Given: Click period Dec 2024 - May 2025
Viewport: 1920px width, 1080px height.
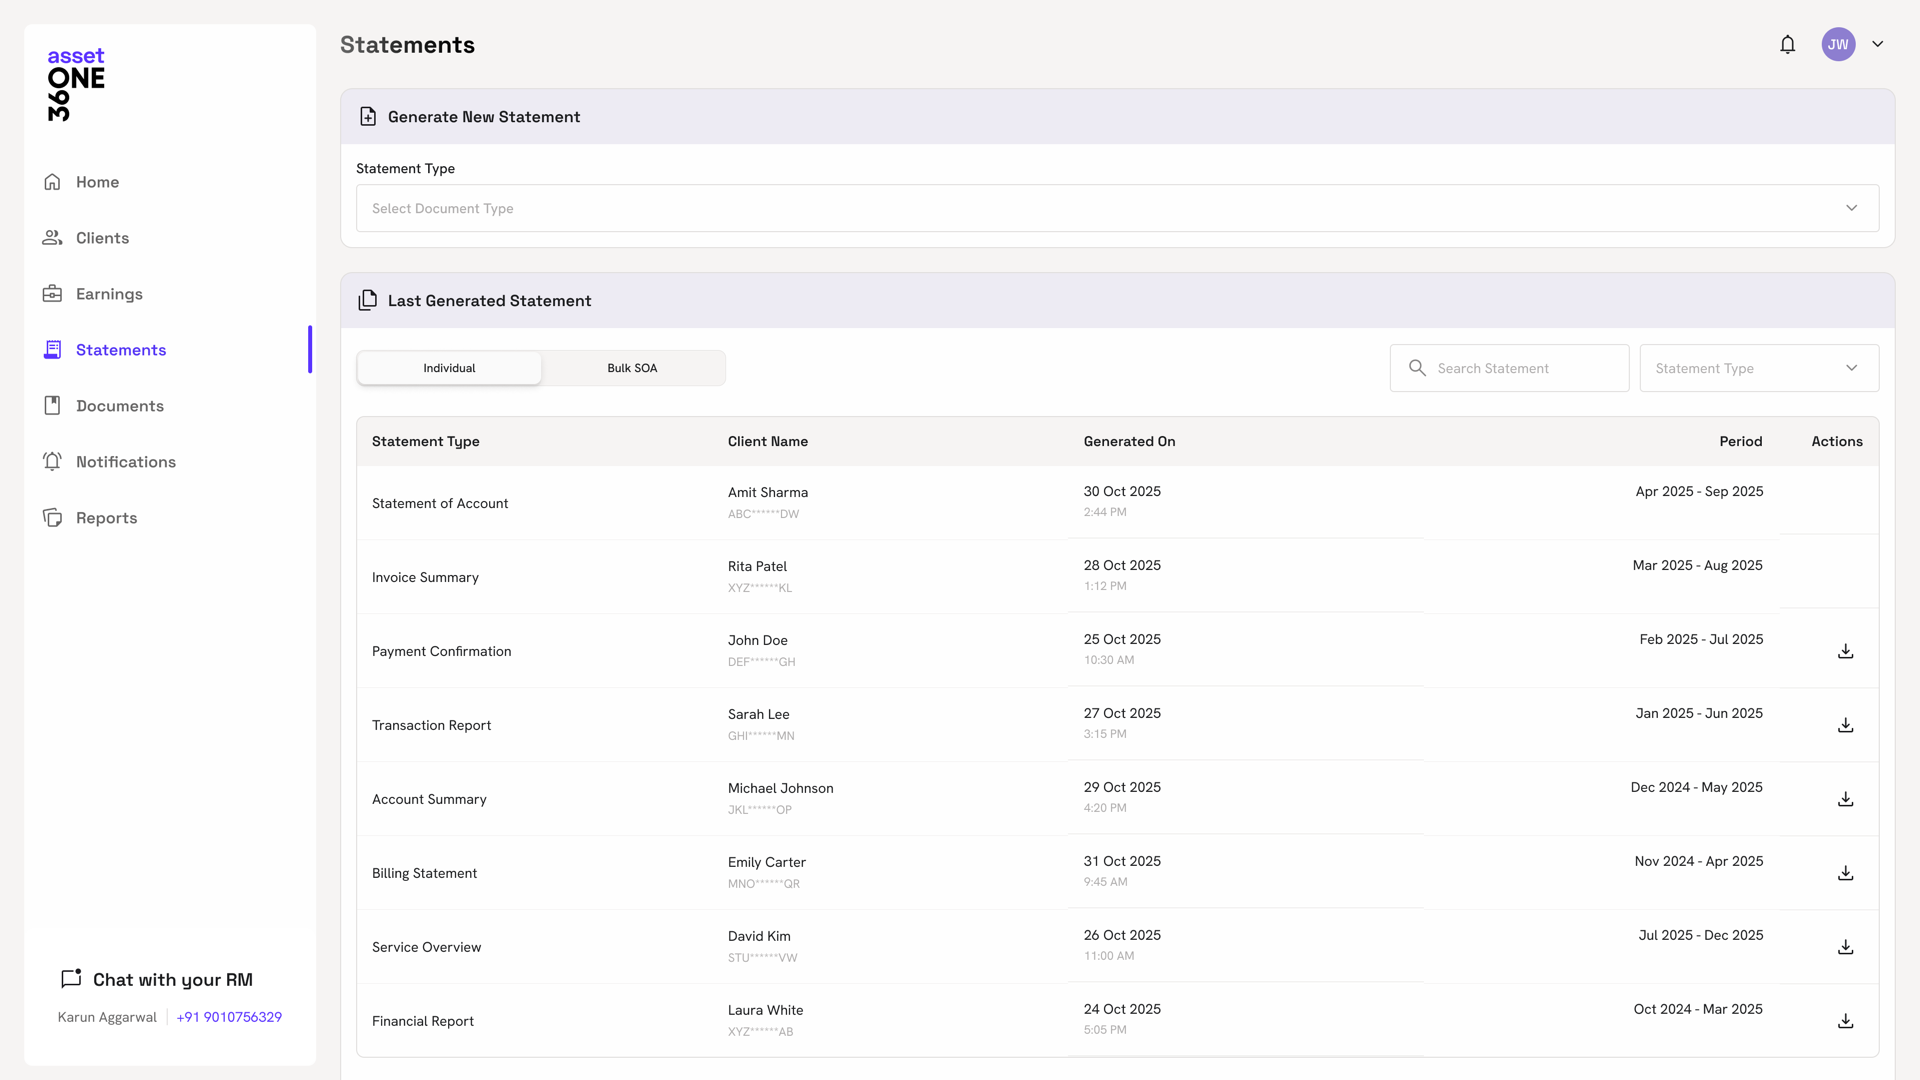Looking at the screenshot, I should [1696, 787].
